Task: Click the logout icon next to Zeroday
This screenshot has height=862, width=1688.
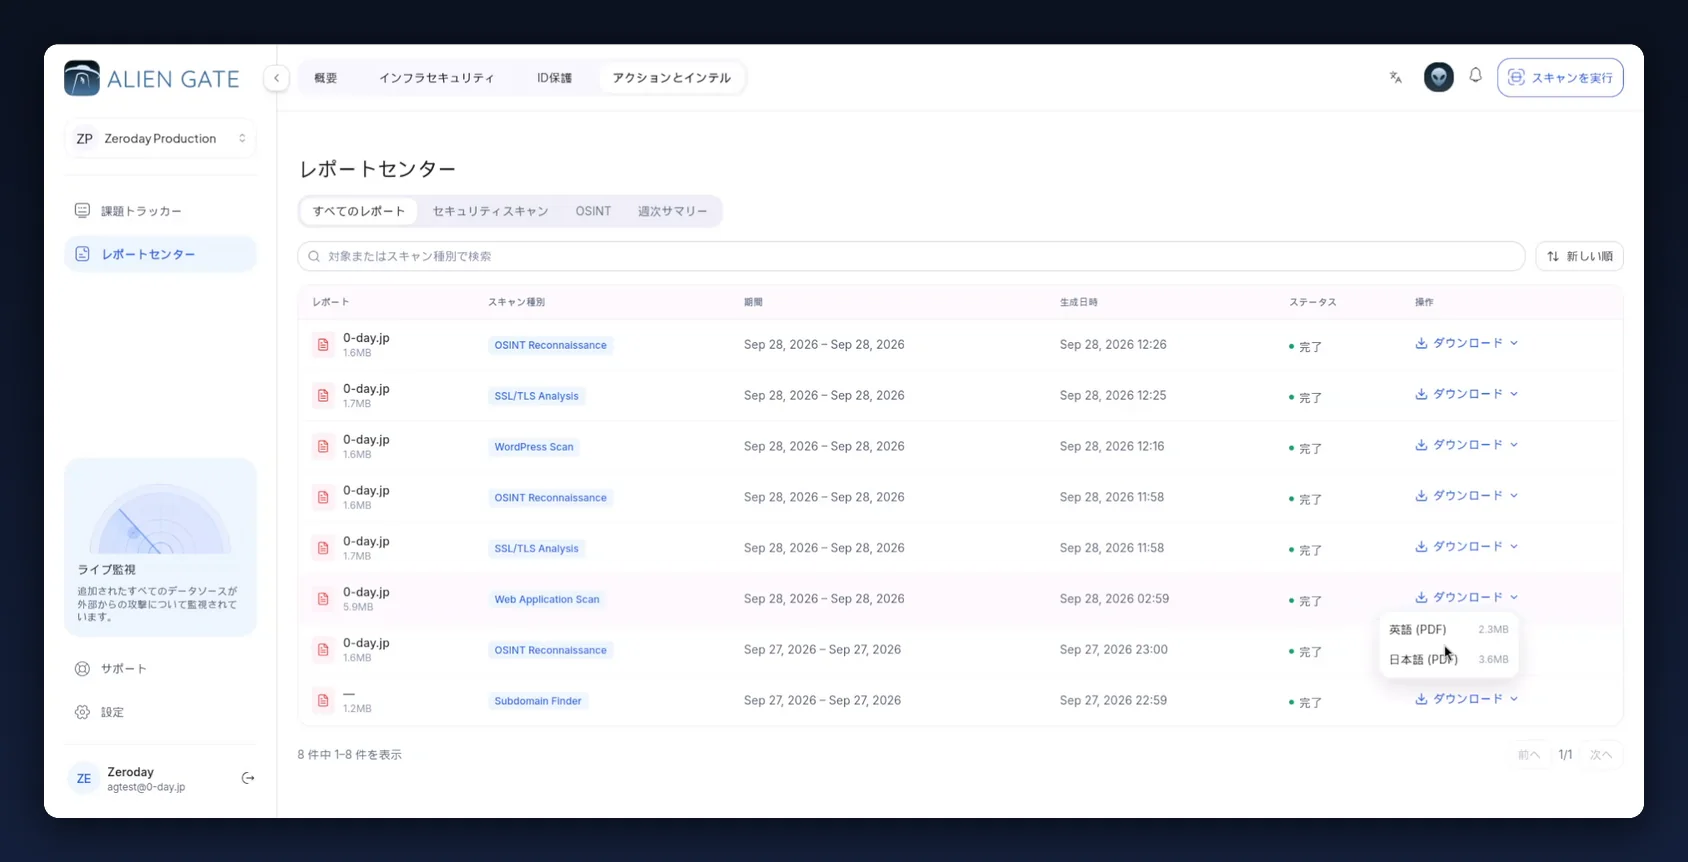Action: [x=248, y=778]
